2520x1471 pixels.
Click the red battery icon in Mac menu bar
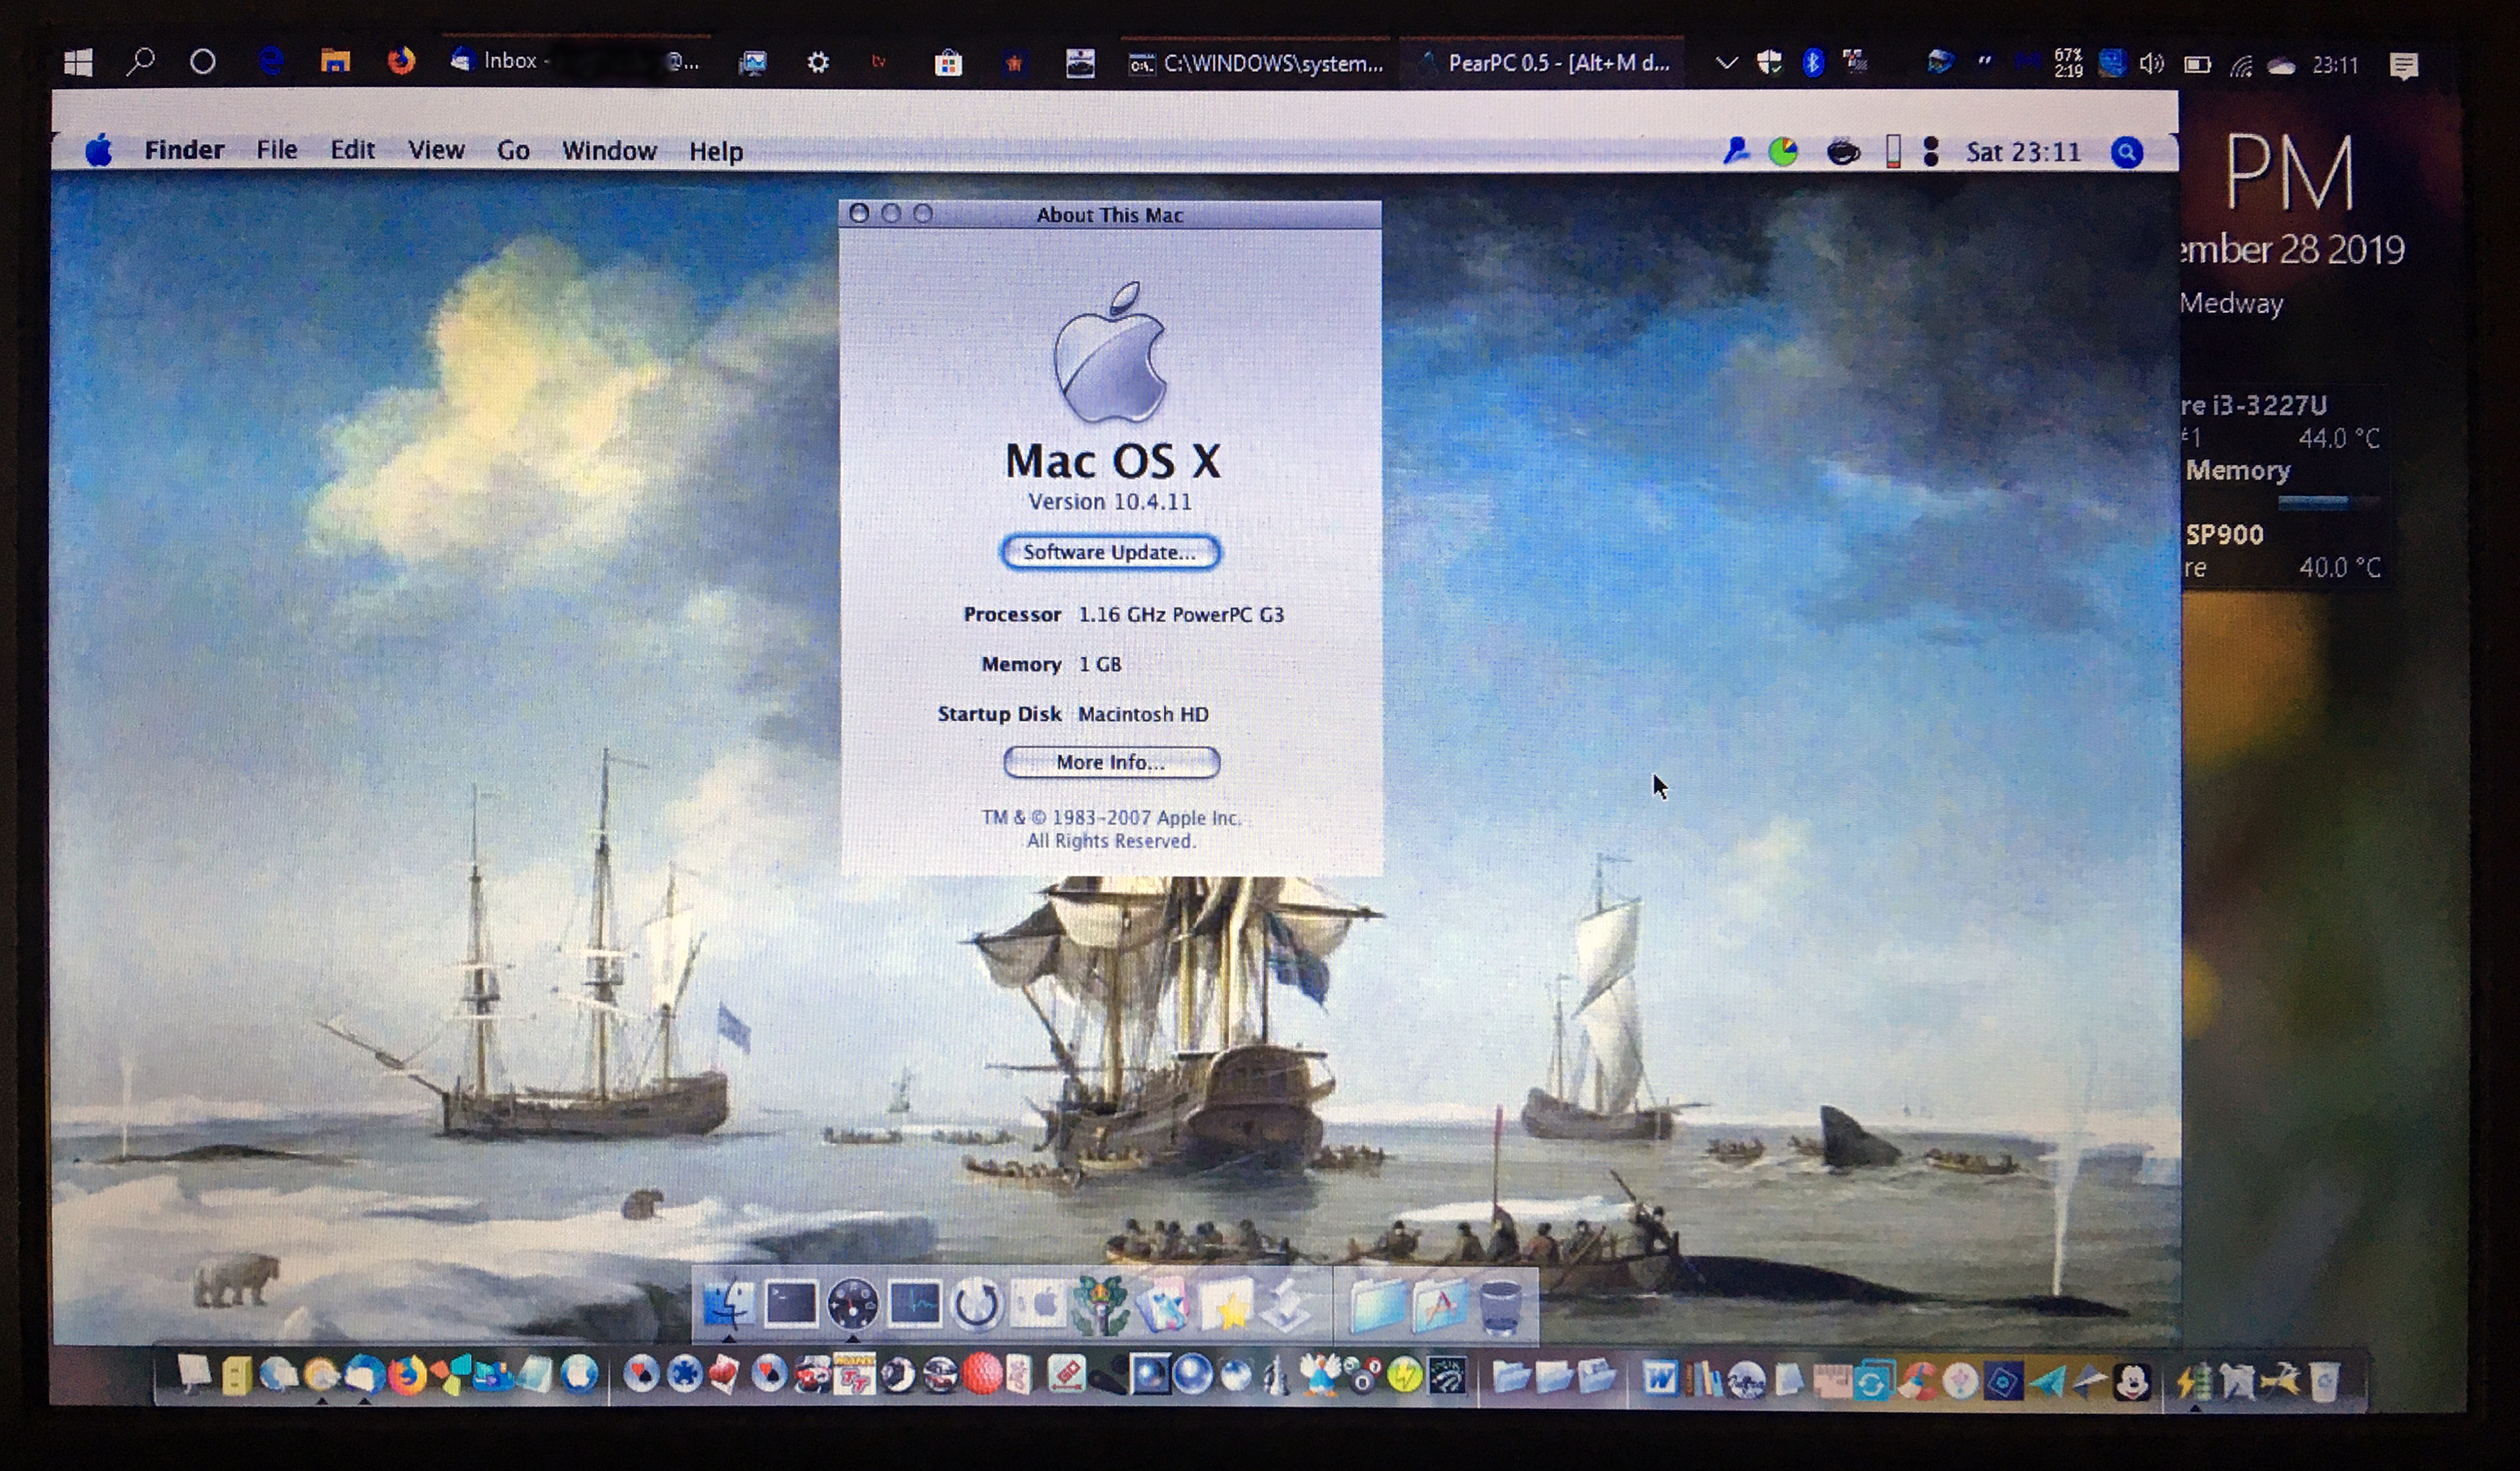tap(1893, 152)
